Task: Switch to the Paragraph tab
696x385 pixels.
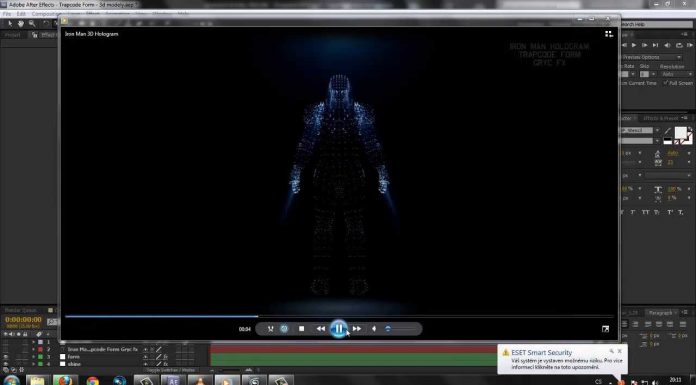Action: click(660, 313)
